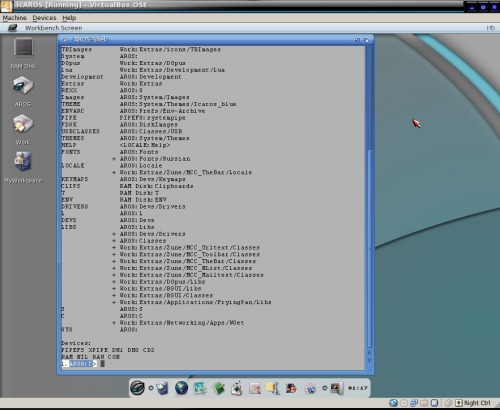Click the 'Work:Extras/Applications/FryingPan/Libs' line
The height and width of the screenshot is (410, 500).
pyautogui.click(x=195, y=302)
